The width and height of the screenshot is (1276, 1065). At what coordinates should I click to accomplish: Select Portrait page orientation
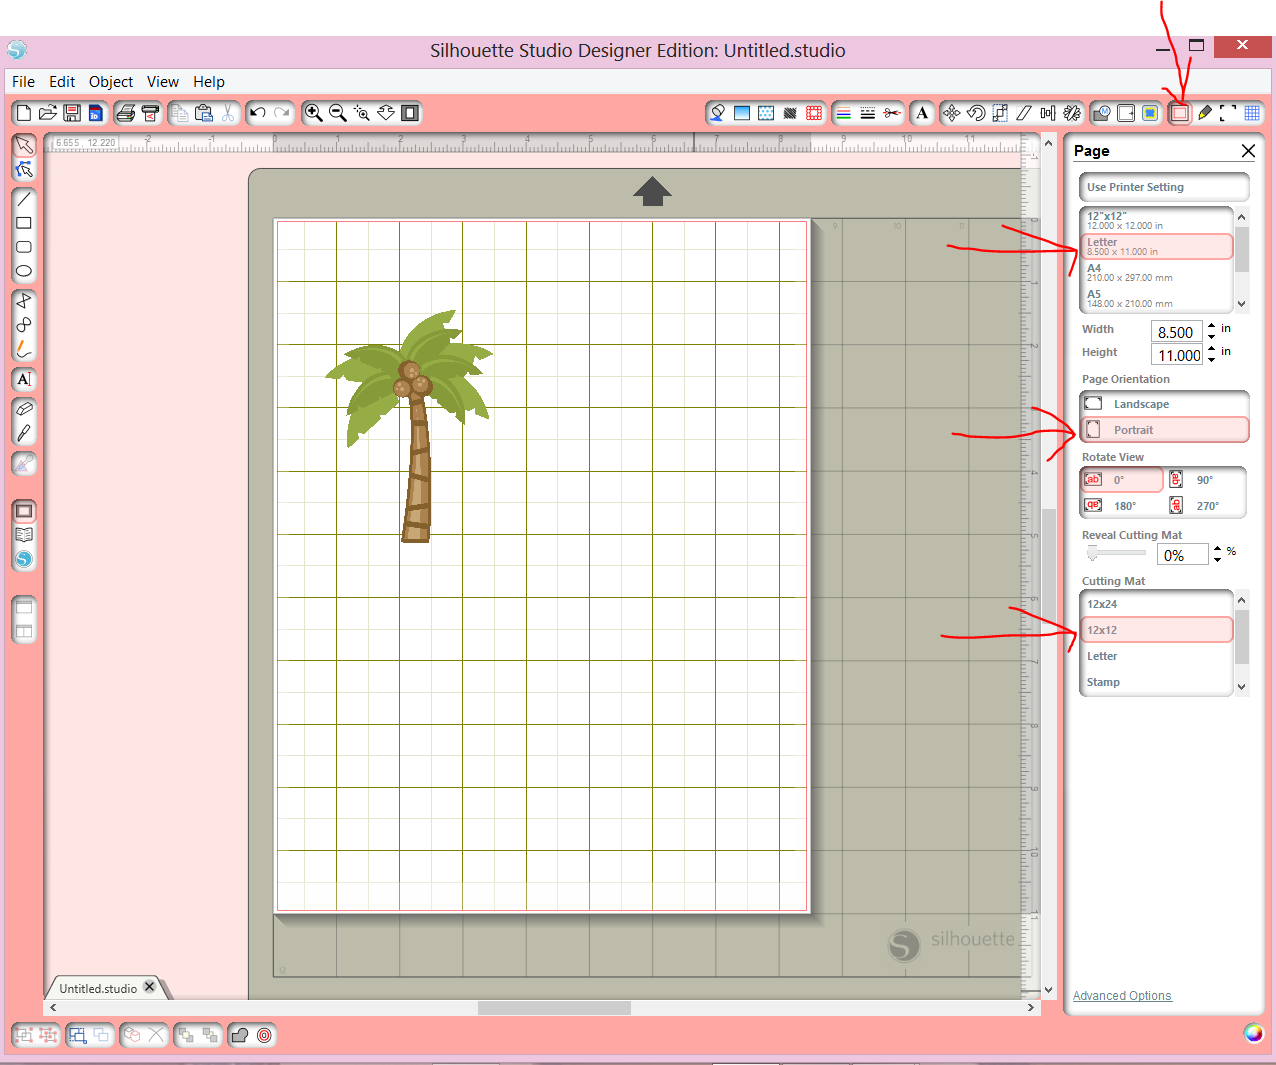1164,430
